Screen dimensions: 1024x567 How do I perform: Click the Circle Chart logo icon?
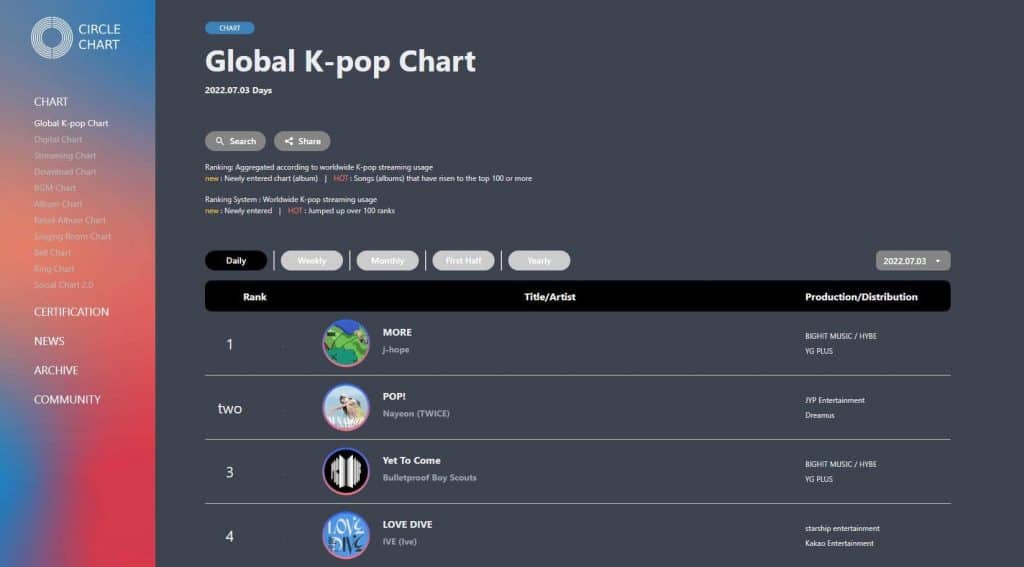pos(51,37)
